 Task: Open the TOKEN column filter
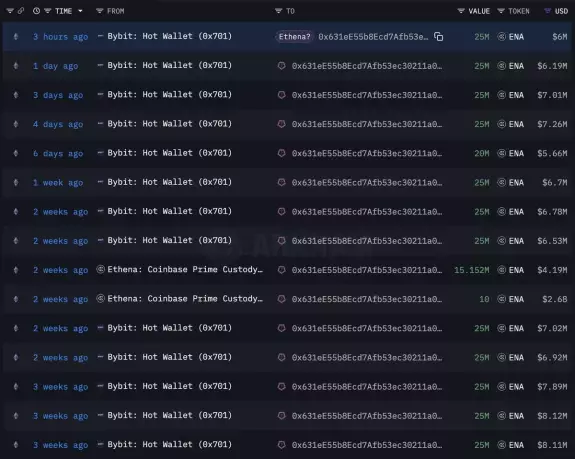tap(501, 11)
